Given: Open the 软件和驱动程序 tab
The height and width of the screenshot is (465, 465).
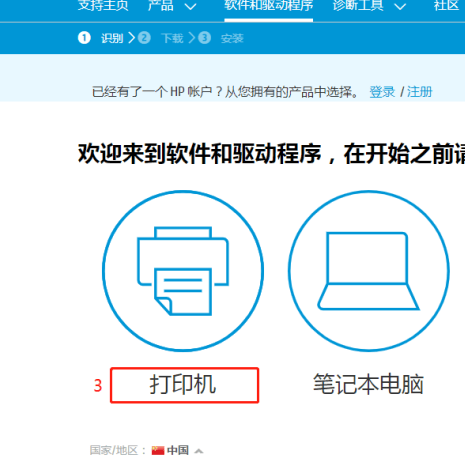Looking at the screenshot, I should 269,6.
